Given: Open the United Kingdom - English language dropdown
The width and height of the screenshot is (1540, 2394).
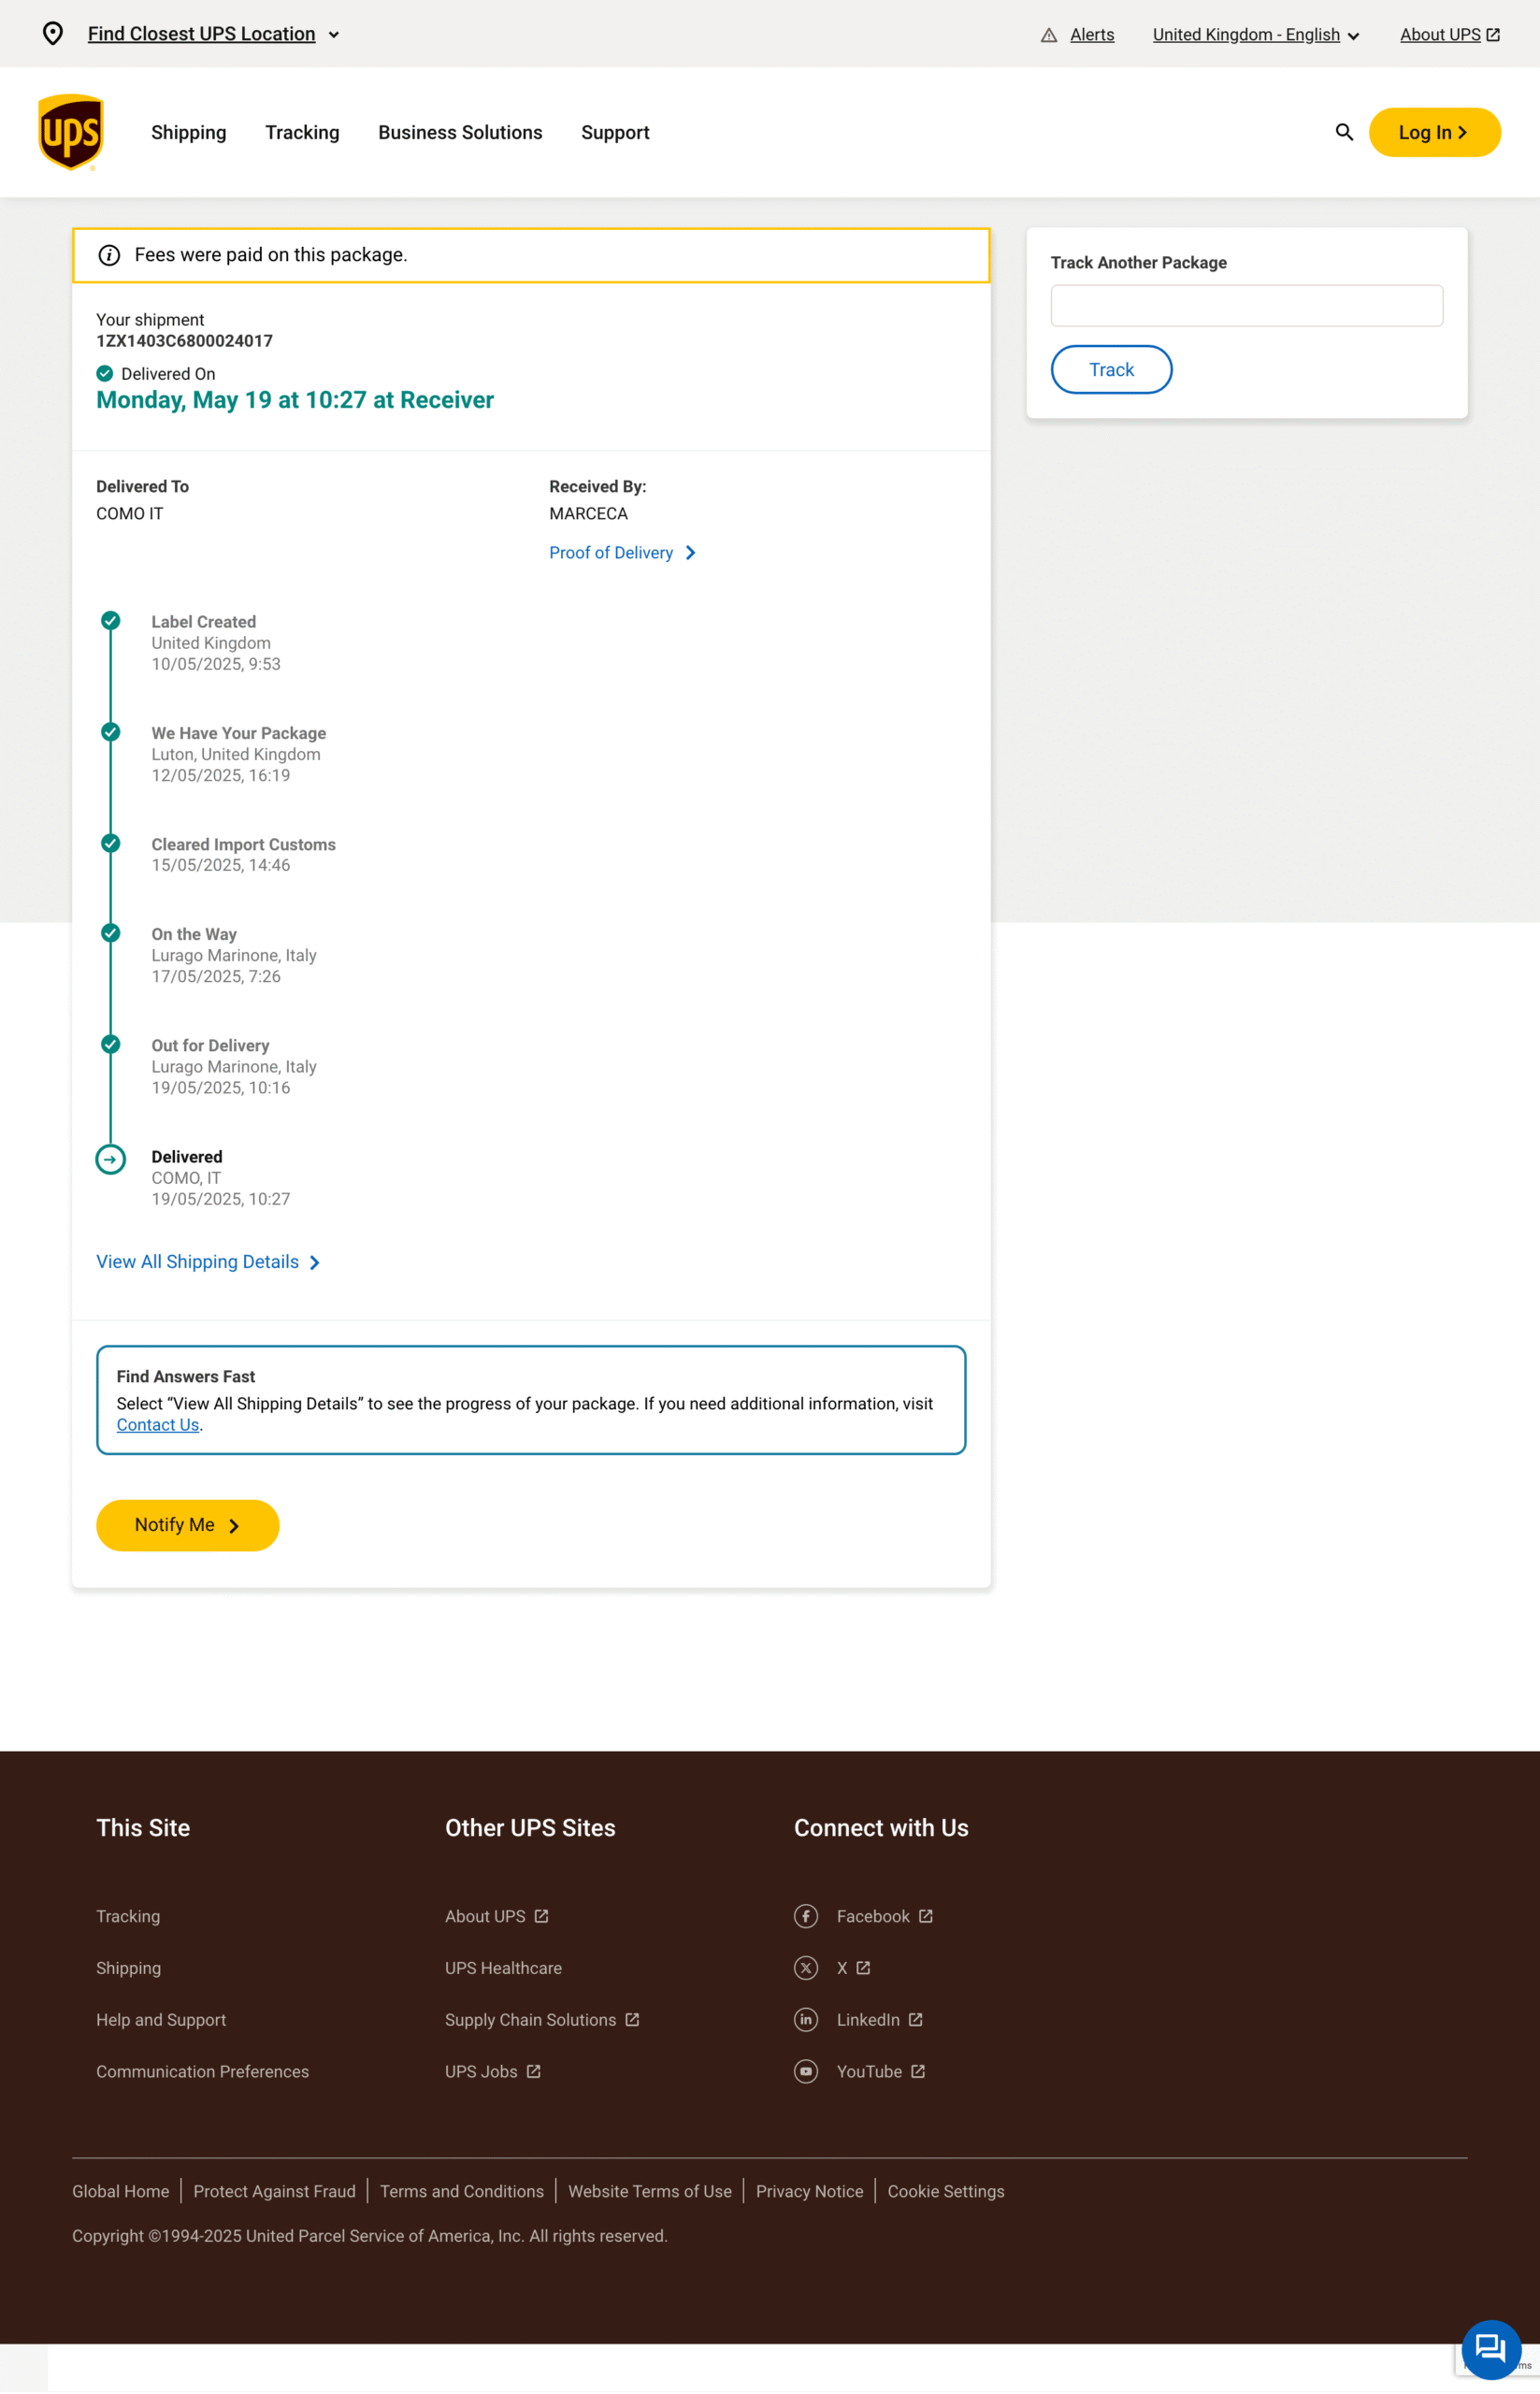Looking at the screenshot, I should point(1256,35).
